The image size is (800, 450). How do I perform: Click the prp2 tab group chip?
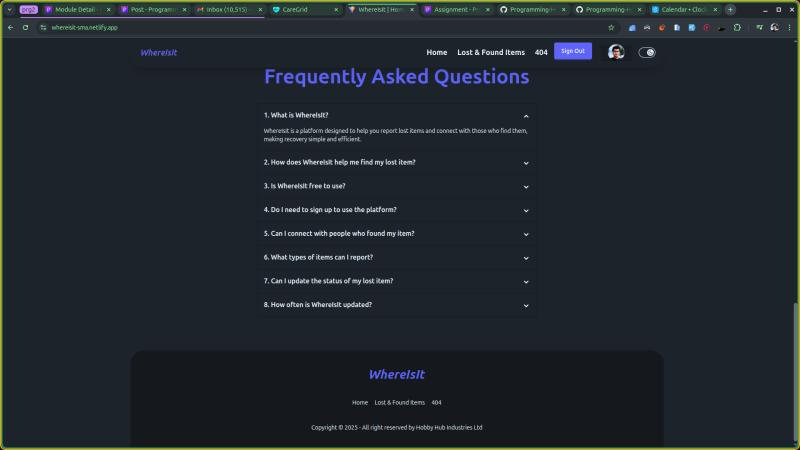(29, 10)
